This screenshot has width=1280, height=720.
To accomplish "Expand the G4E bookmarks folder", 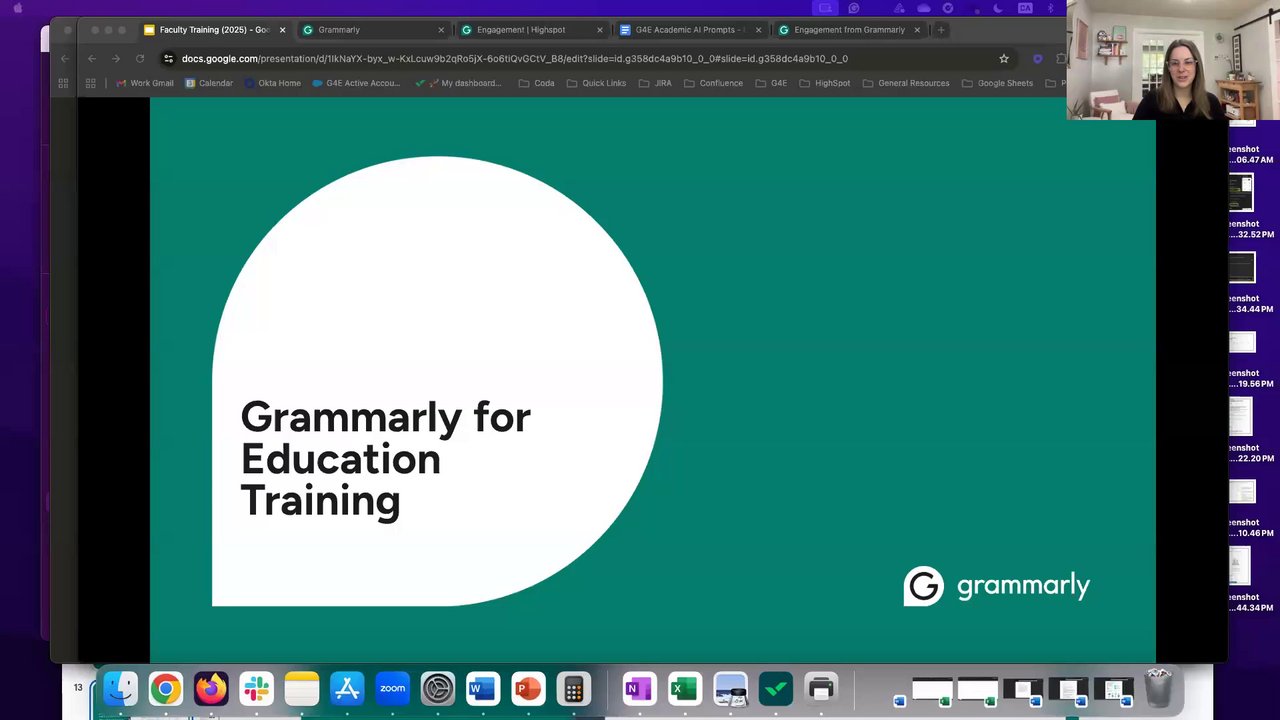I will click(770, 83).
